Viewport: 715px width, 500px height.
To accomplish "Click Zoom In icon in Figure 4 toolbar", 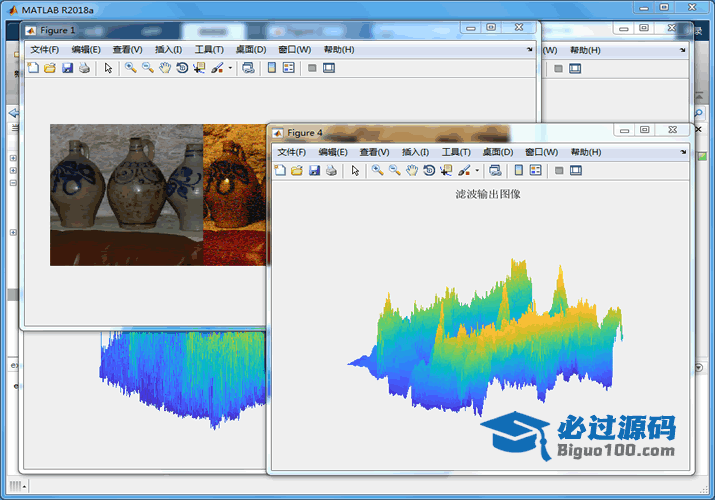I will [377, 171].
